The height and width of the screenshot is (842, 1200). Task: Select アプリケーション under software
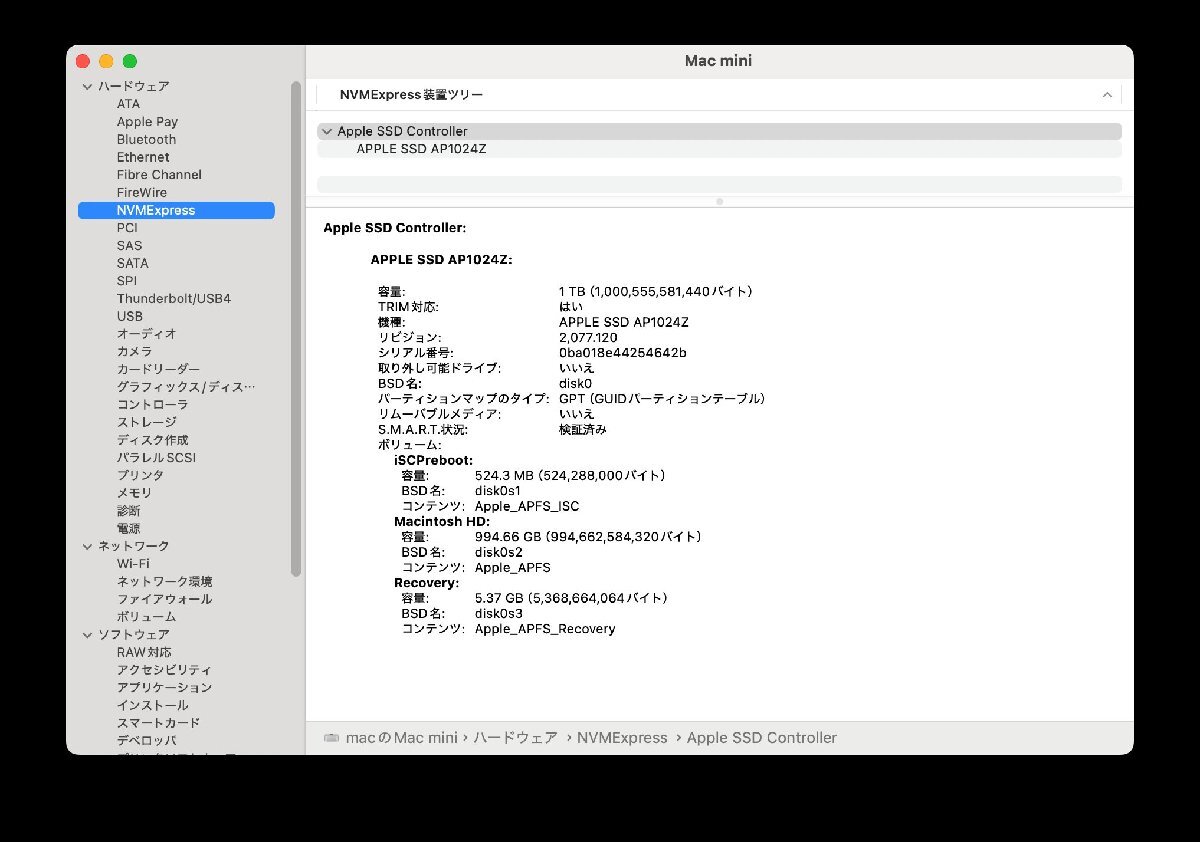164,688
